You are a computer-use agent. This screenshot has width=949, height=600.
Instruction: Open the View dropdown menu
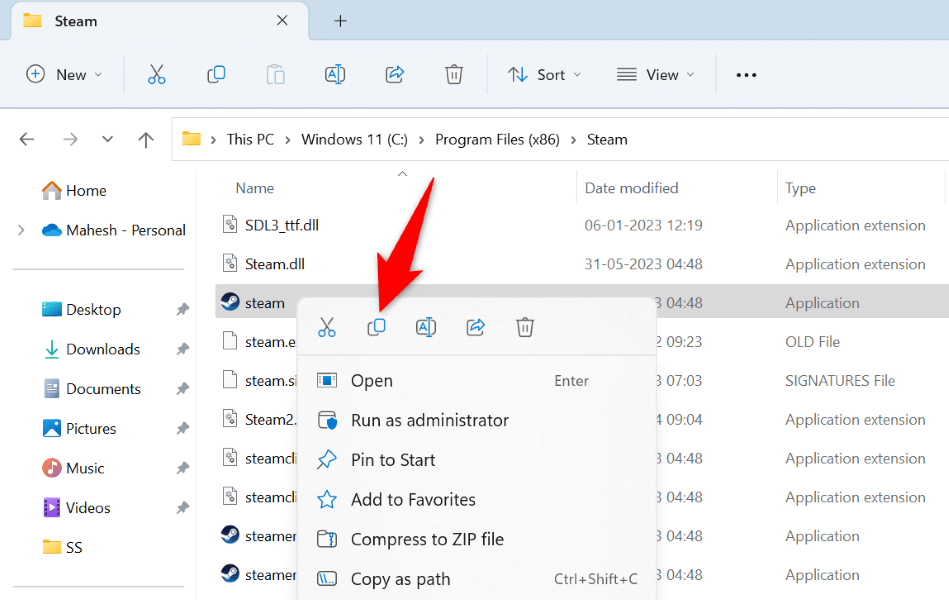tap(655, 74)
